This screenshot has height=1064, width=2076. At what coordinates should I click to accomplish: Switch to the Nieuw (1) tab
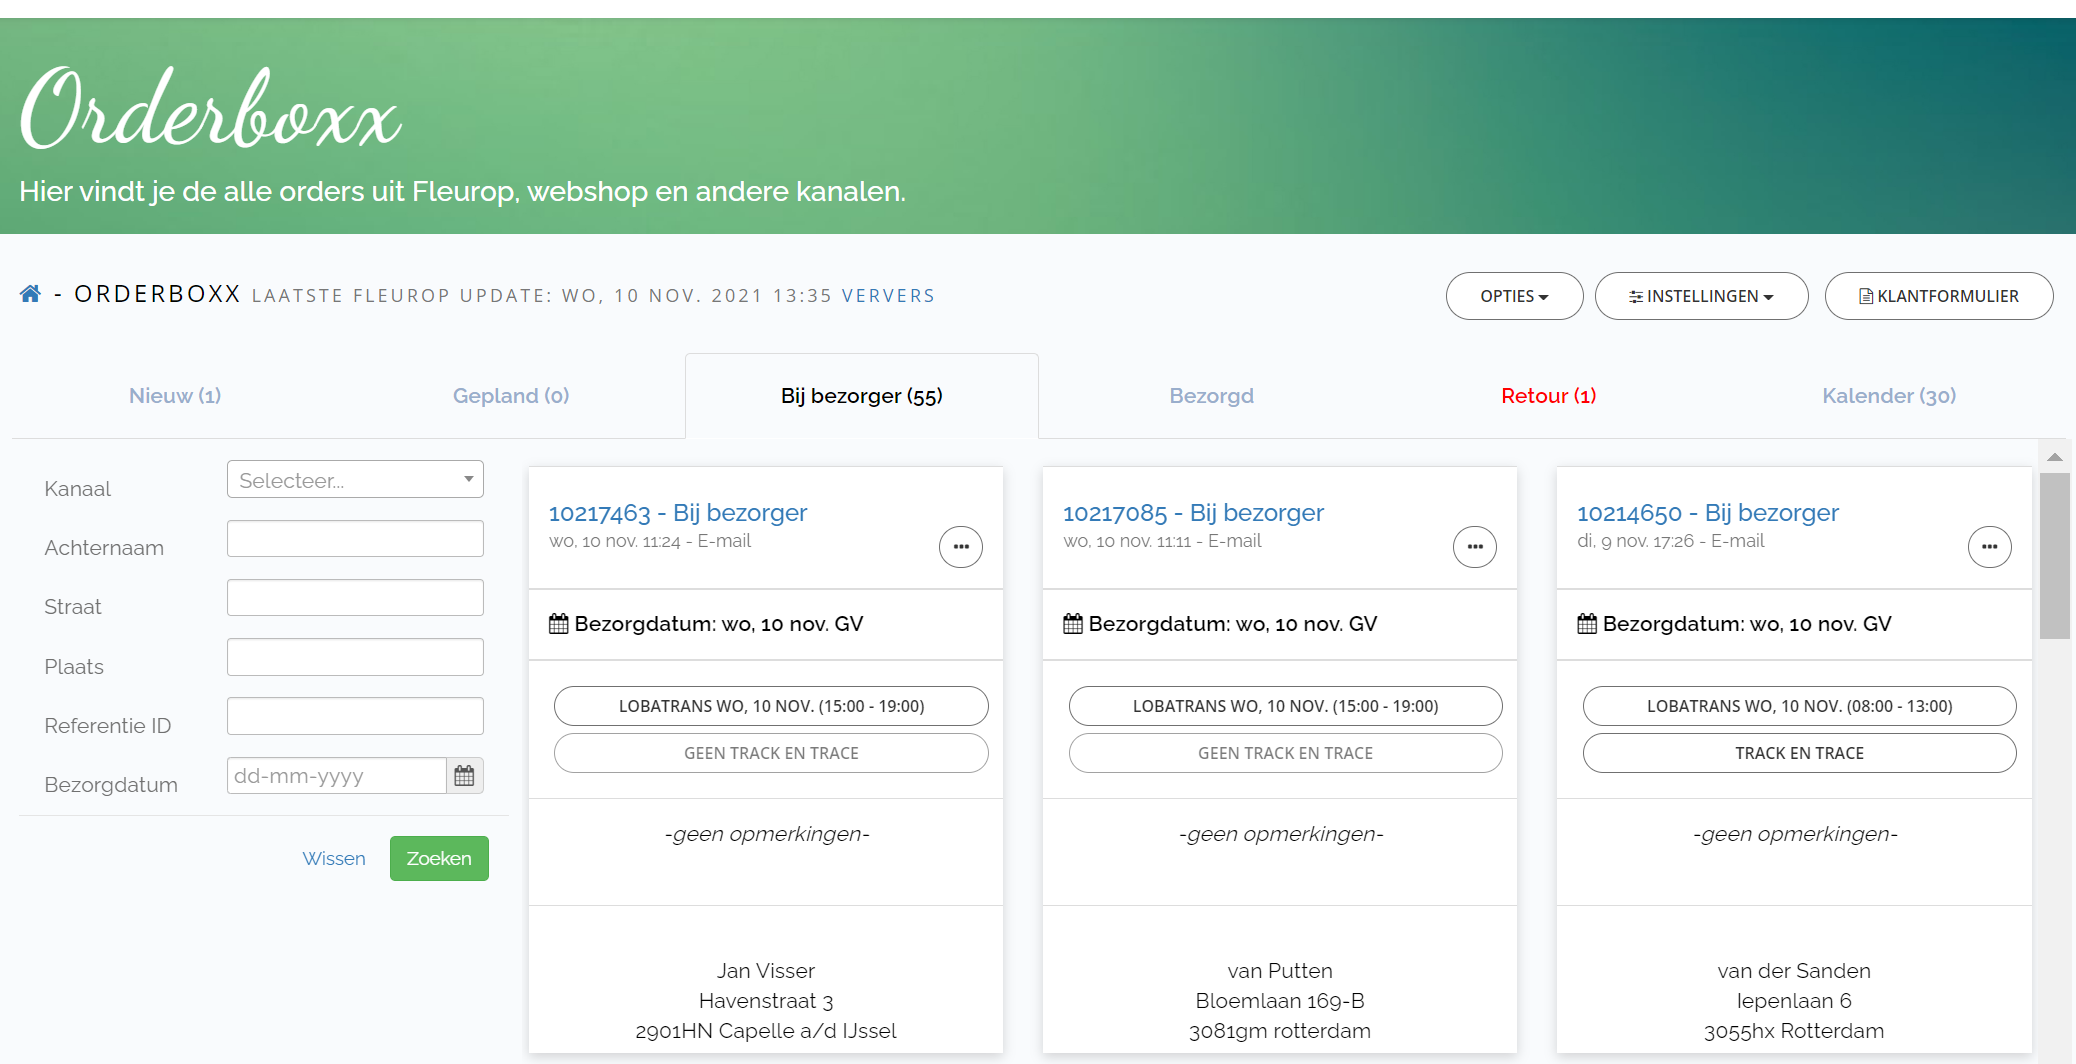click(x=175, y=396)
